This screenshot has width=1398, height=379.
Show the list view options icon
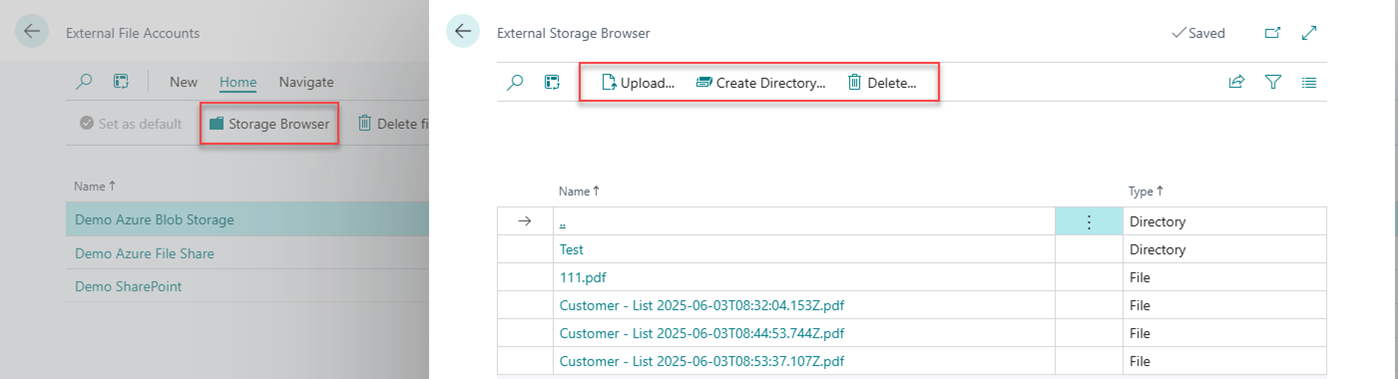pyautogui.click(x=1309, y=83)
